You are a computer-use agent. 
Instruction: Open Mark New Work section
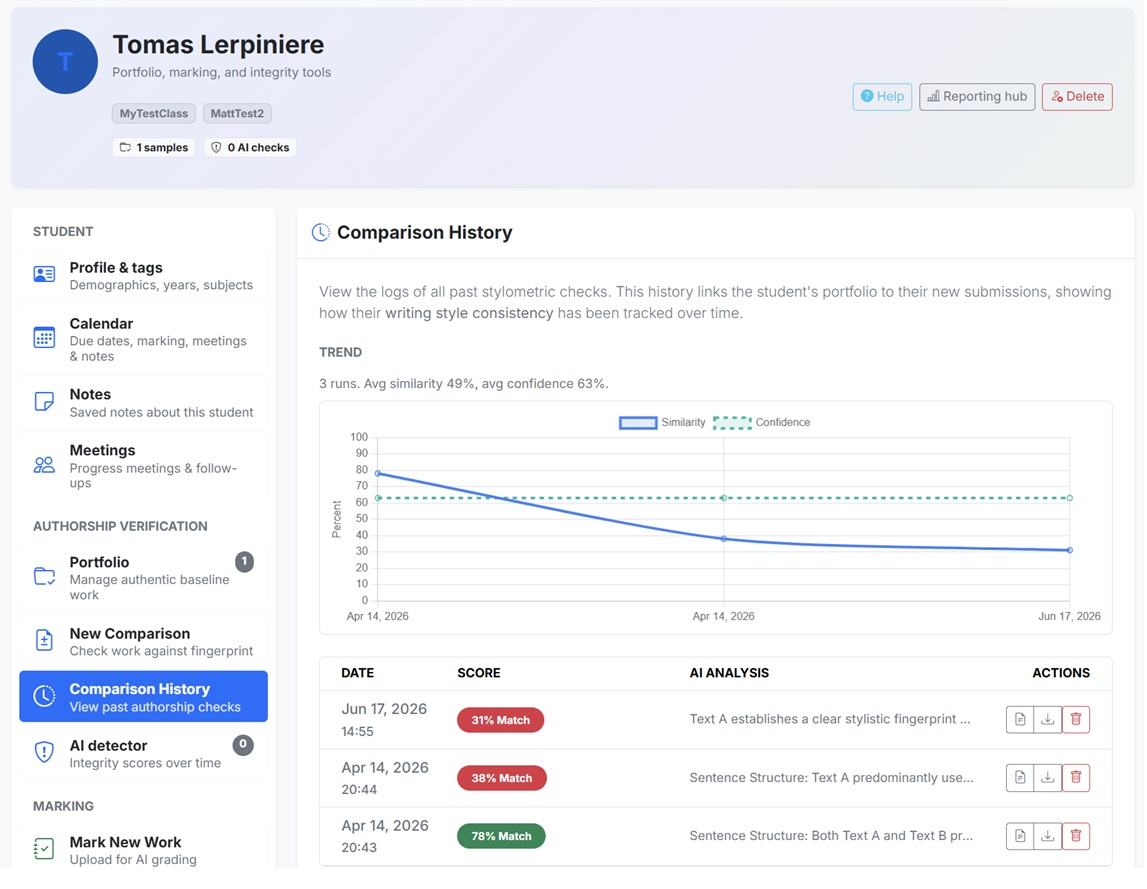(x=143, y=849)
